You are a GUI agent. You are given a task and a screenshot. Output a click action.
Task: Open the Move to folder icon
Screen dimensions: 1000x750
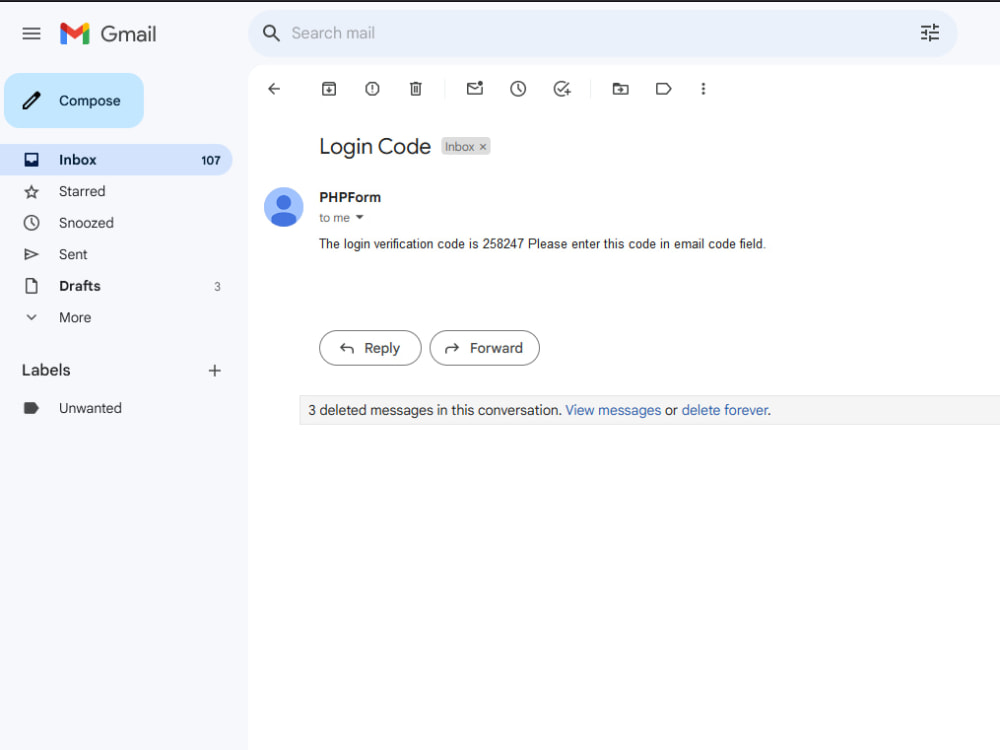point(621,89)
